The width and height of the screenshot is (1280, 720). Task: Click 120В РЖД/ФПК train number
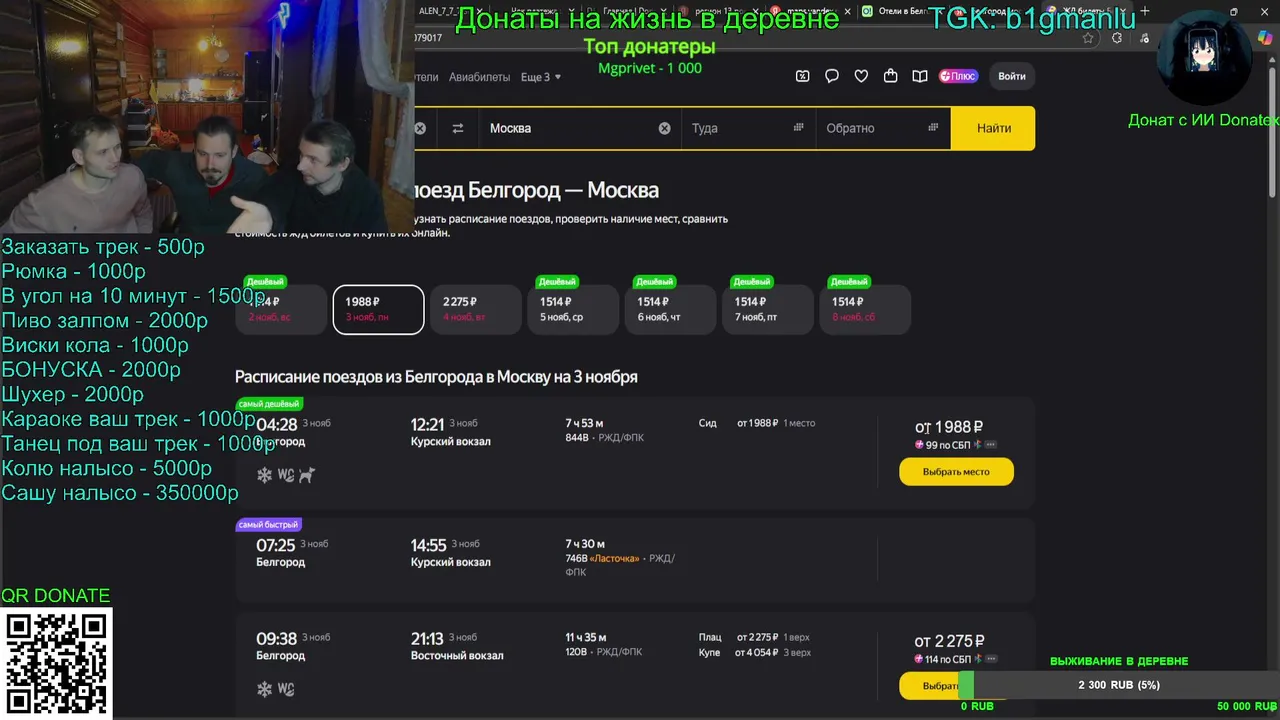604,652
